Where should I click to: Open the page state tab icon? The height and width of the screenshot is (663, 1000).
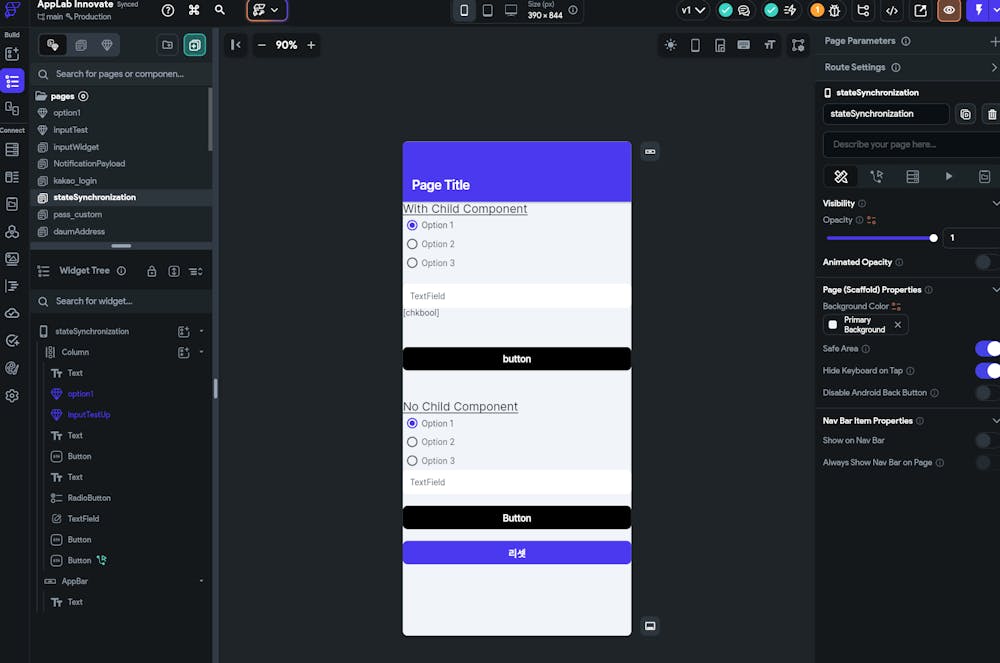click(984, 177)
